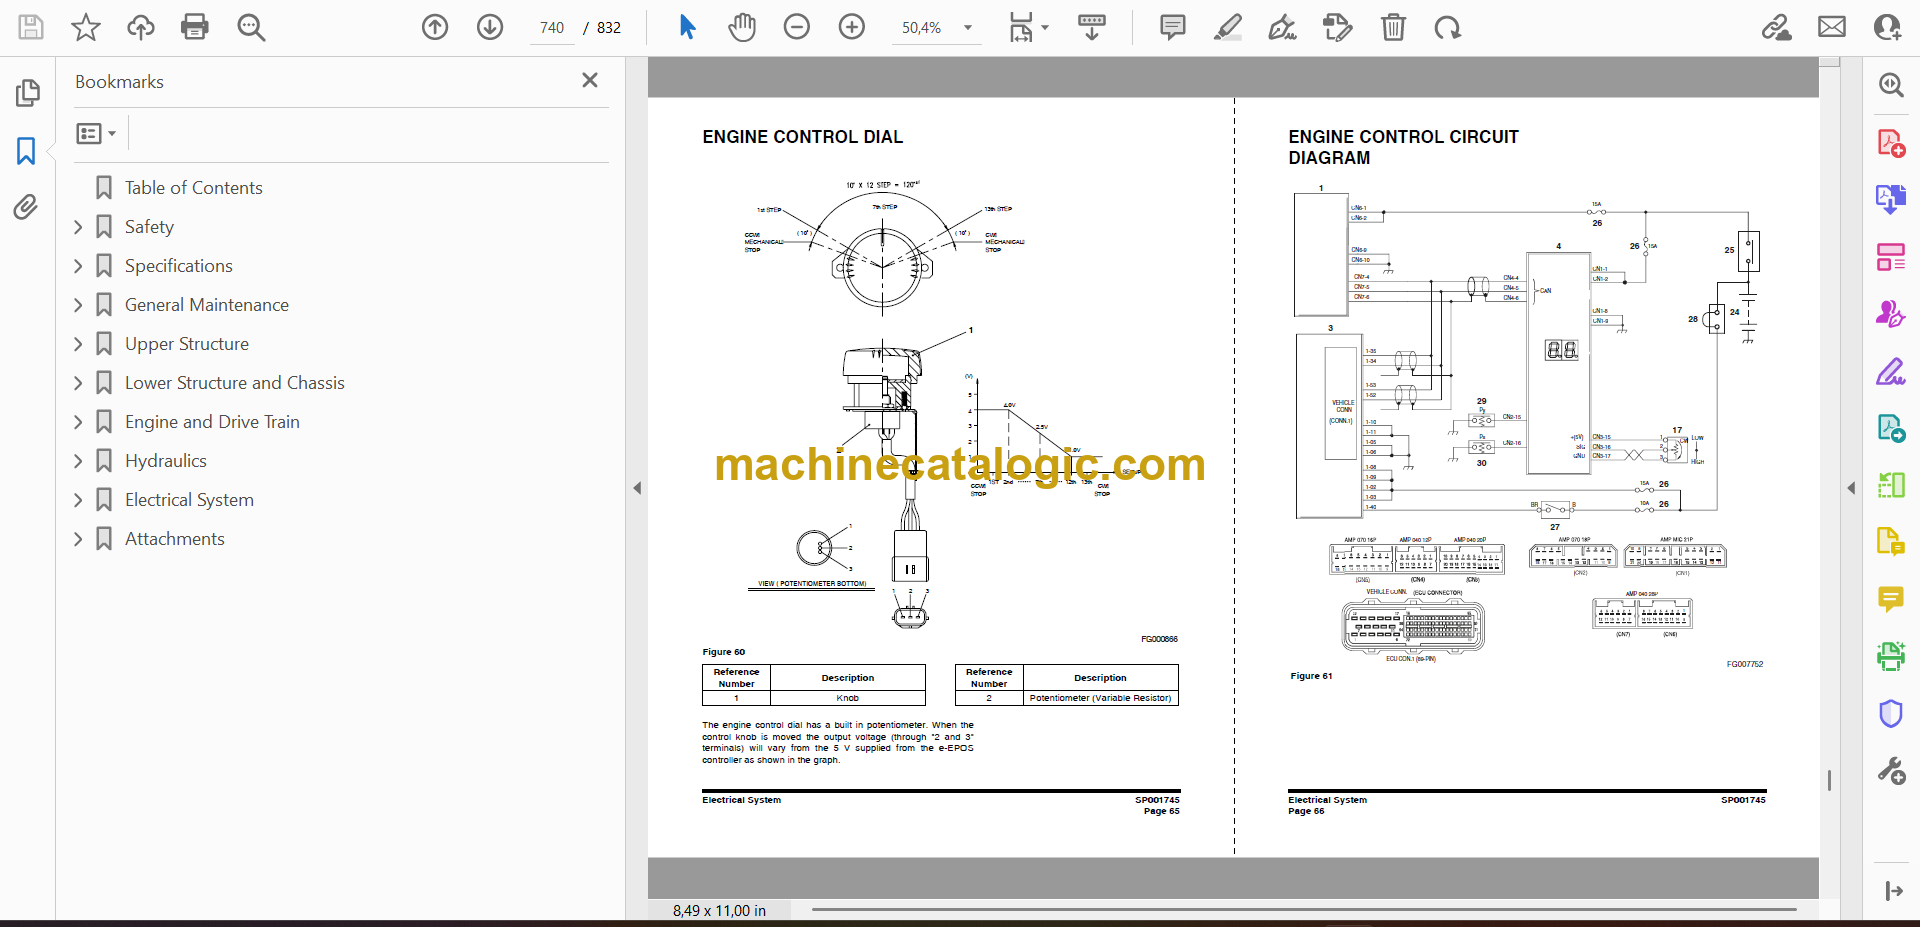Expand the Specifications bookmark

tap(78, 266)
